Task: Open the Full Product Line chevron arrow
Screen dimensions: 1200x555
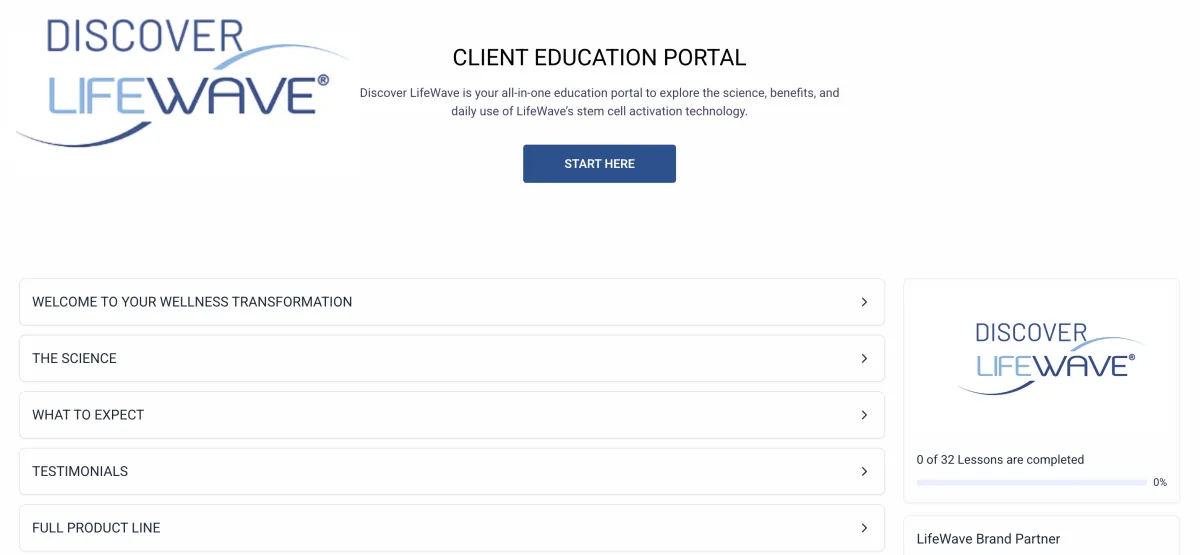Action: click(864, 528)
